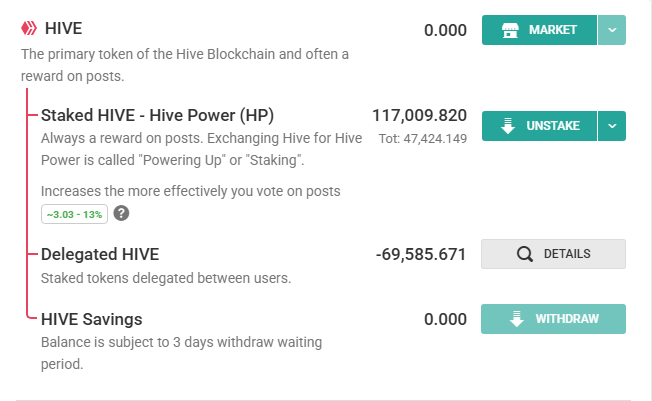Click the down-arrow icon on Withdraw button
The image size is (652, 401).
click(516, 319)
